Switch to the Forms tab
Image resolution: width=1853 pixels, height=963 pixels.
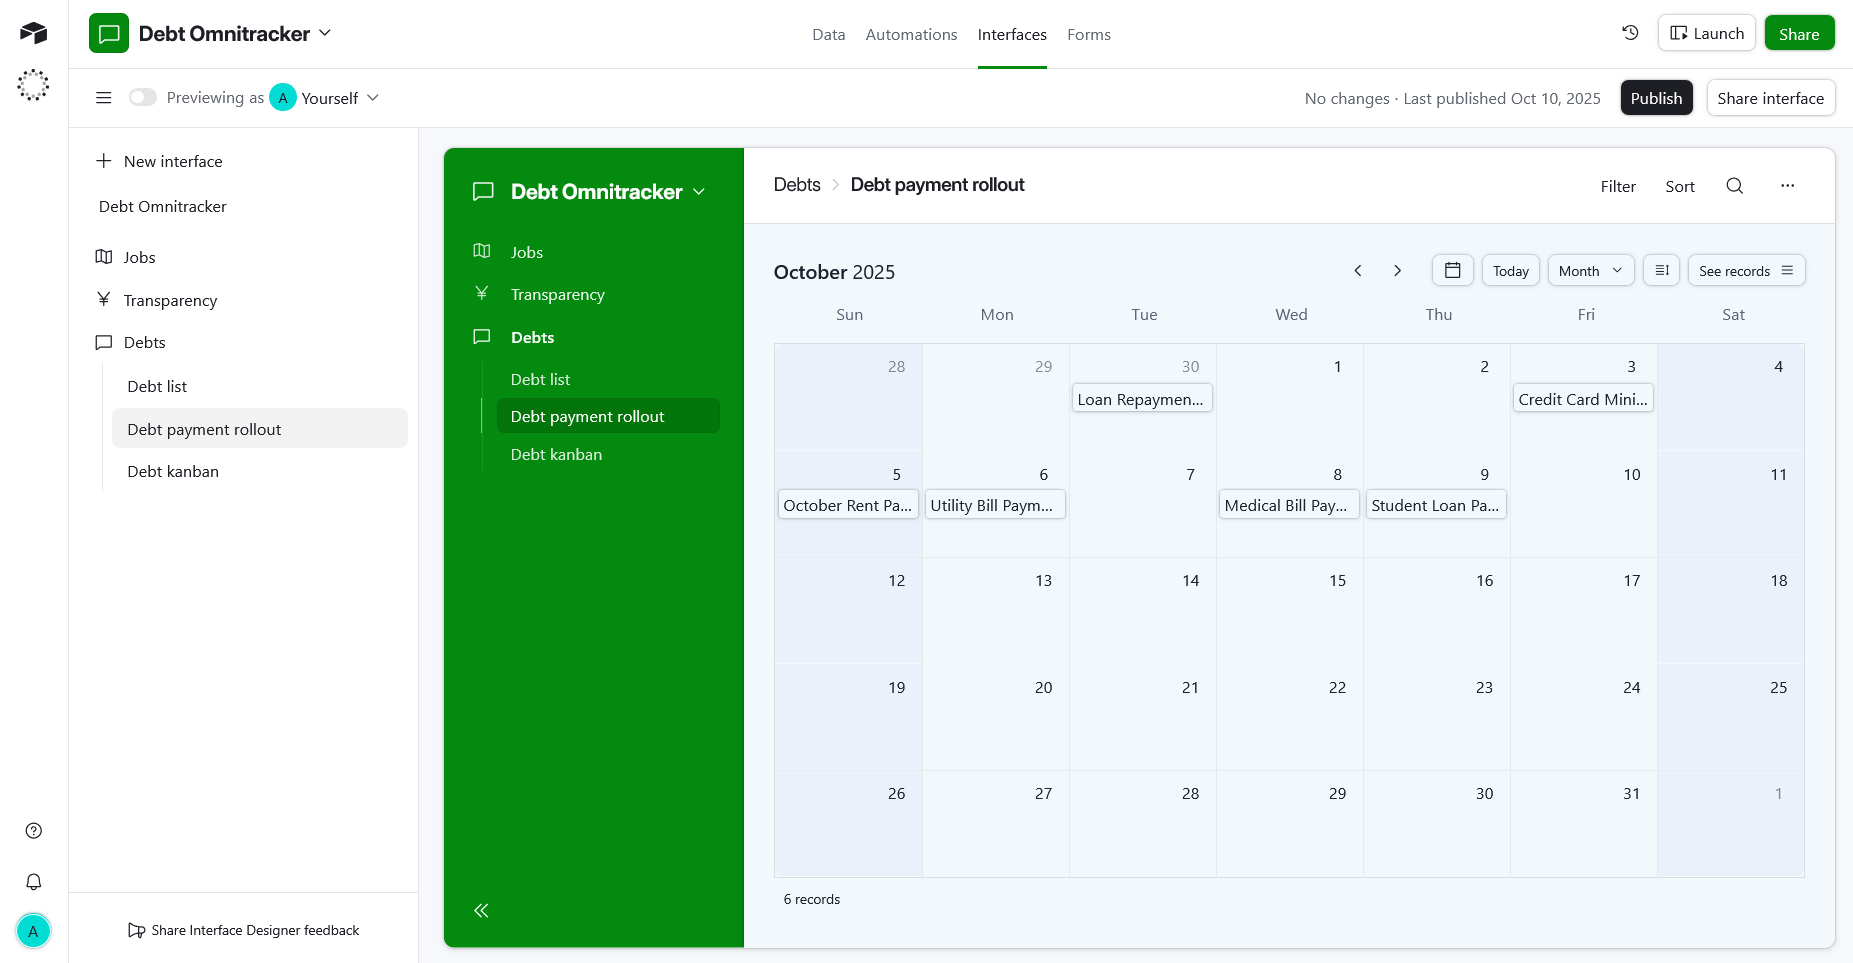coord(1088,35)
